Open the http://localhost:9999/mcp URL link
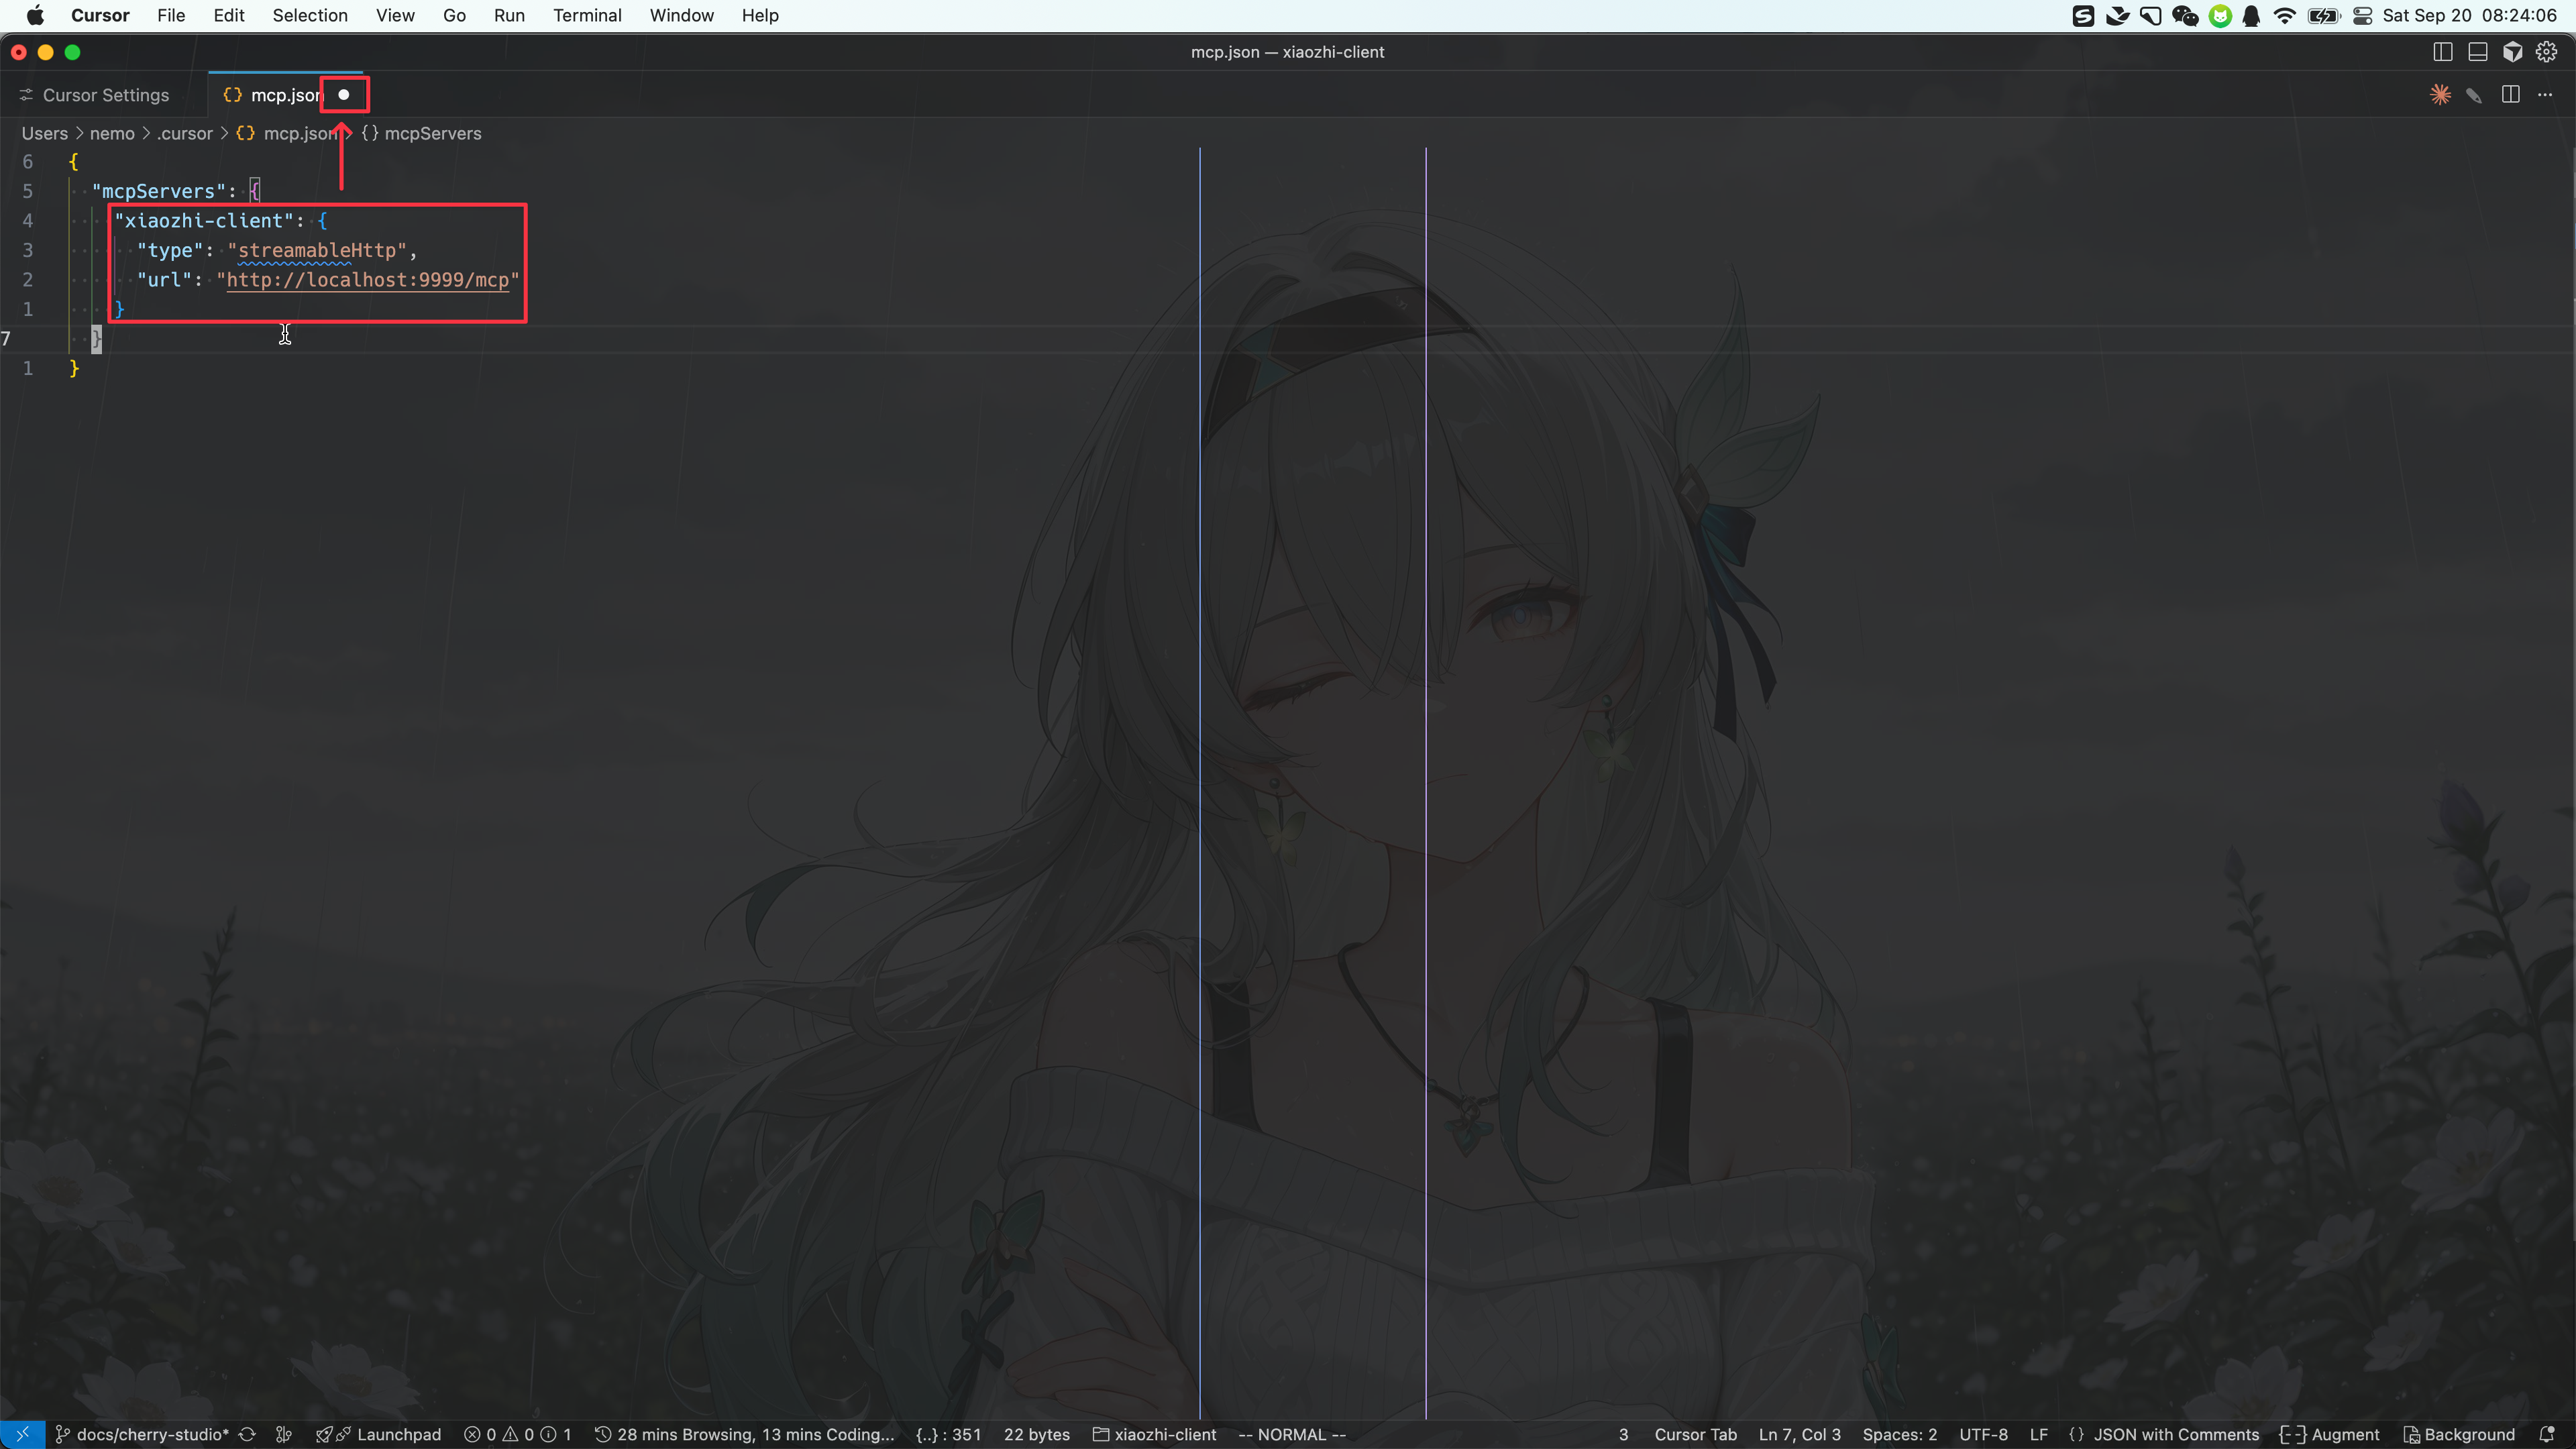Screen dimensions: 2576x1449 click(367, 280)
